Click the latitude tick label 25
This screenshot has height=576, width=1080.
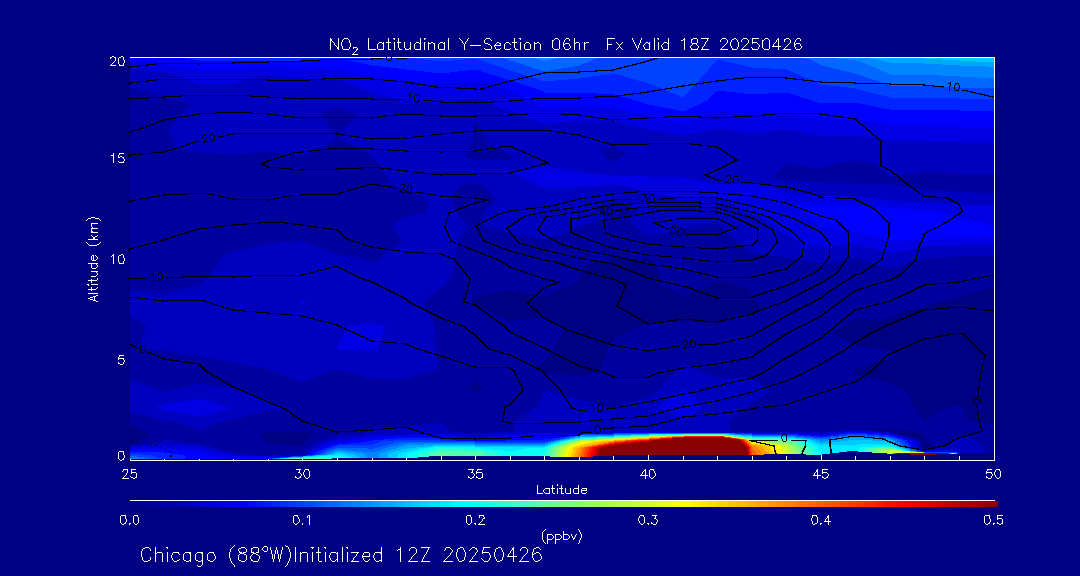pyautogui.click(x=129, y=473)
